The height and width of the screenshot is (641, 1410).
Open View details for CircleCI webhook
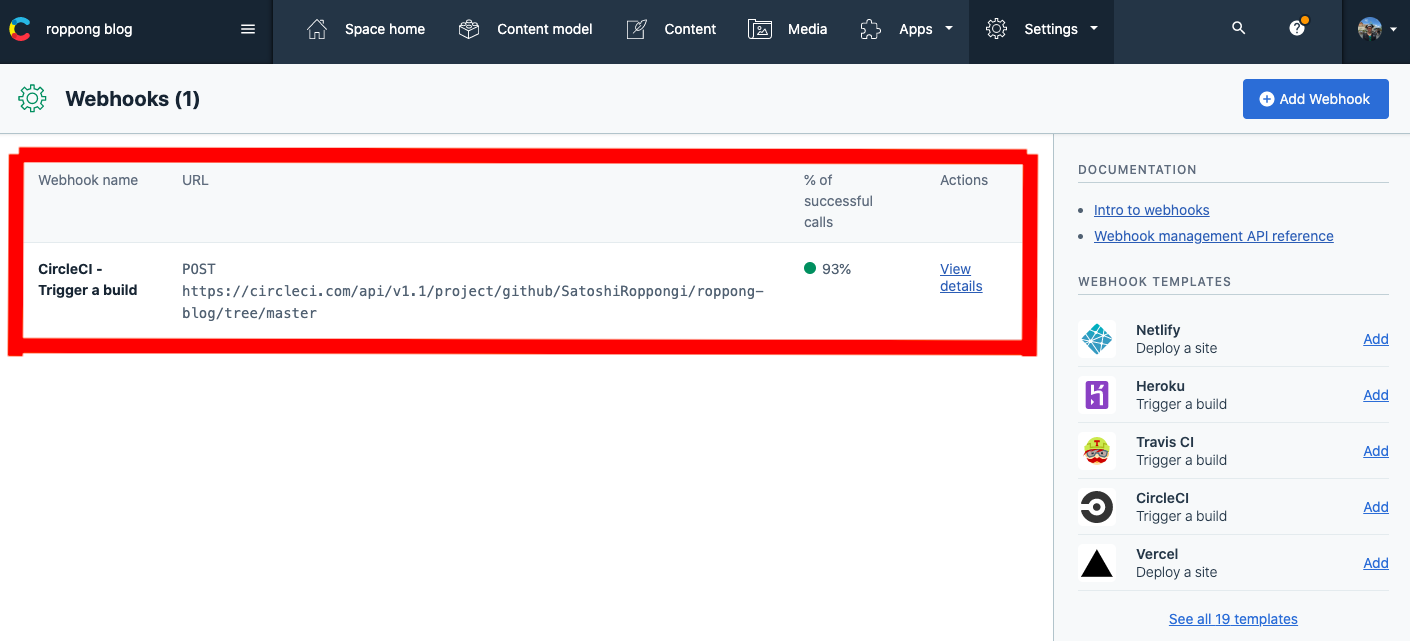[x=961, y=277]
